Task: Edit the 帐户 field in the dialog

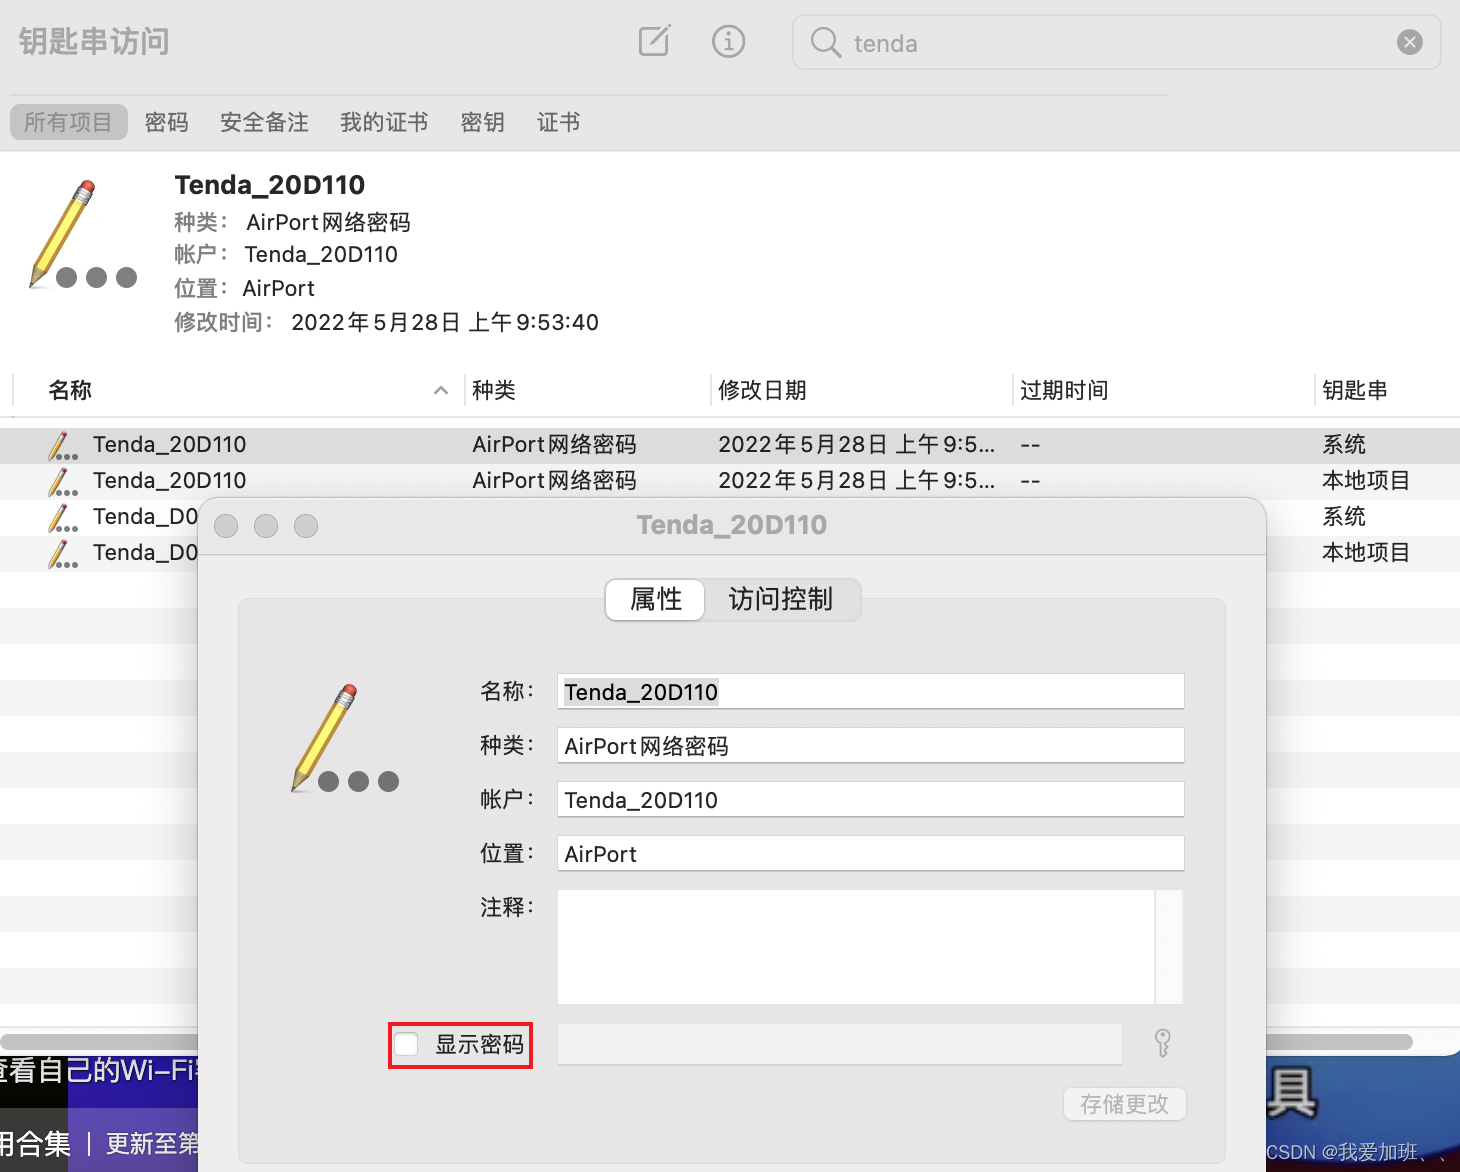Action: [871, 800]
